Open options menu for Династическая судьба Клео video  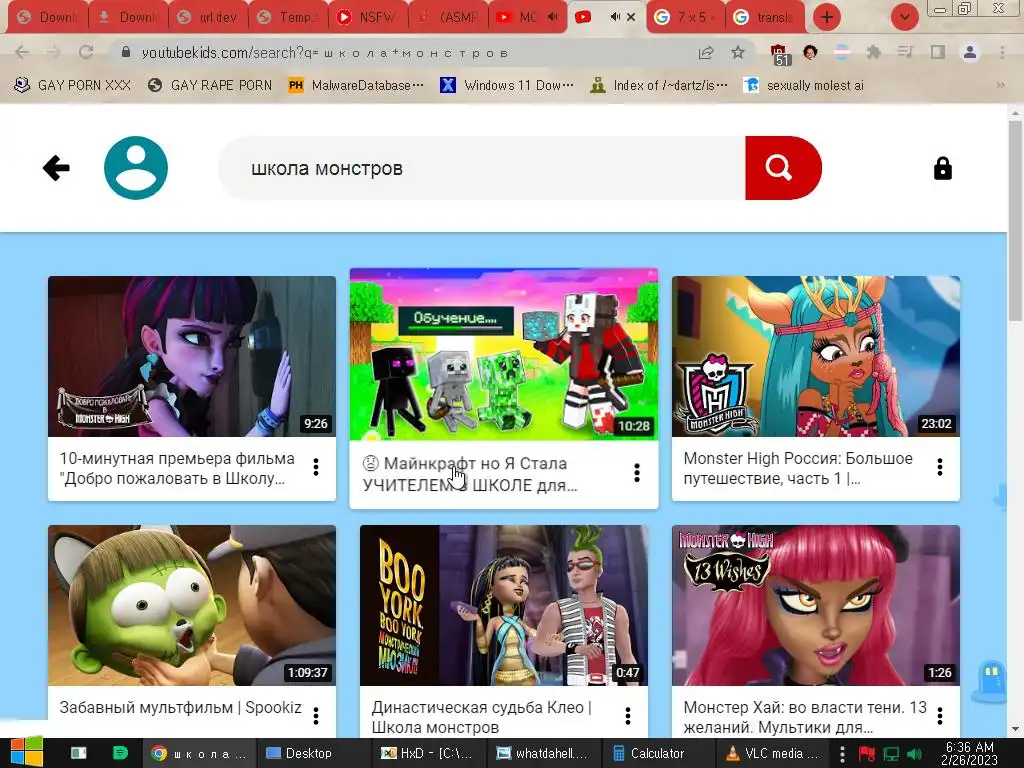[x=628, y=716]
